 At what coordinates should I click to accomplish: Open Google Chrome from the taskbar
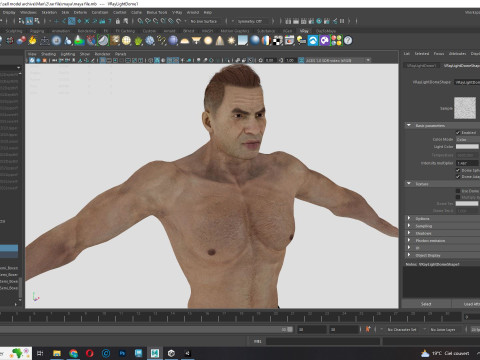click(x=73, y=353)
